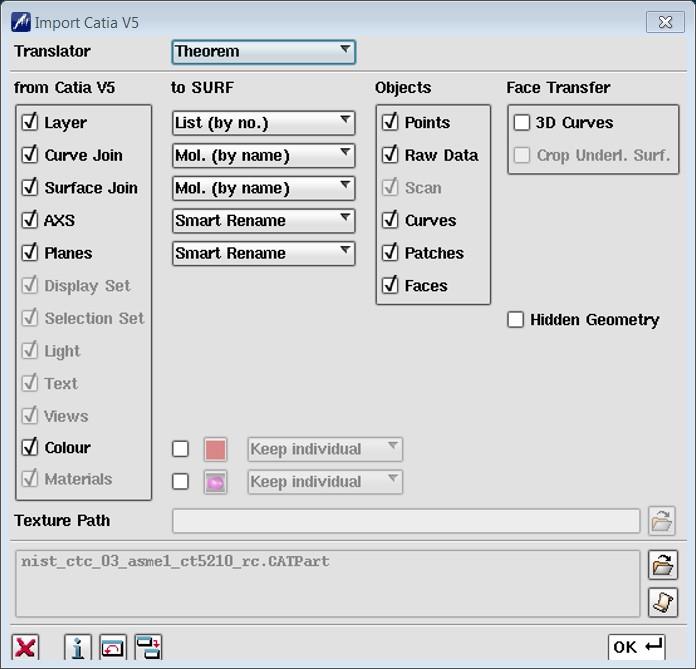This screenshot has width=696, height=669.
Task: Click the greyed Light checkbox
Action: tap(30, 350)
